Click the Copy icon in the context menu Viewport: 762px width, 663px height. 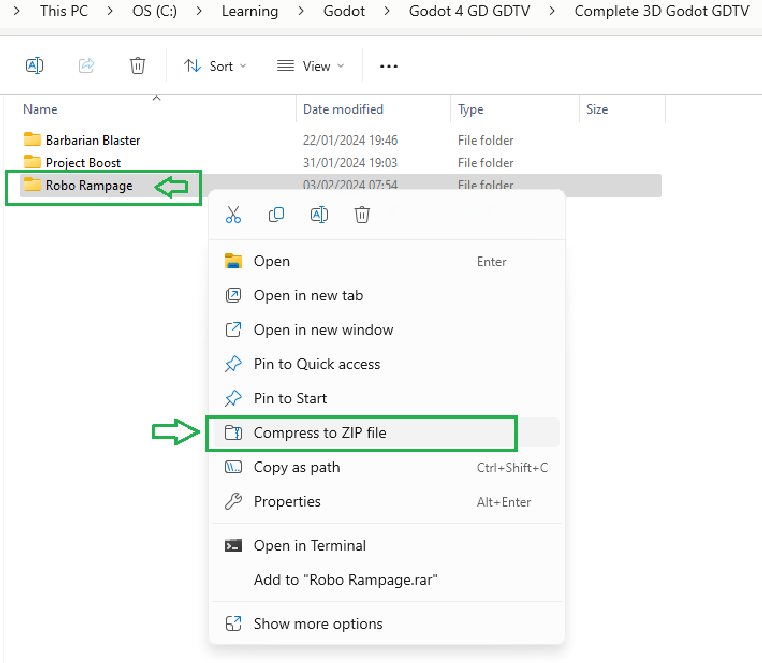[x=277, y=214]
